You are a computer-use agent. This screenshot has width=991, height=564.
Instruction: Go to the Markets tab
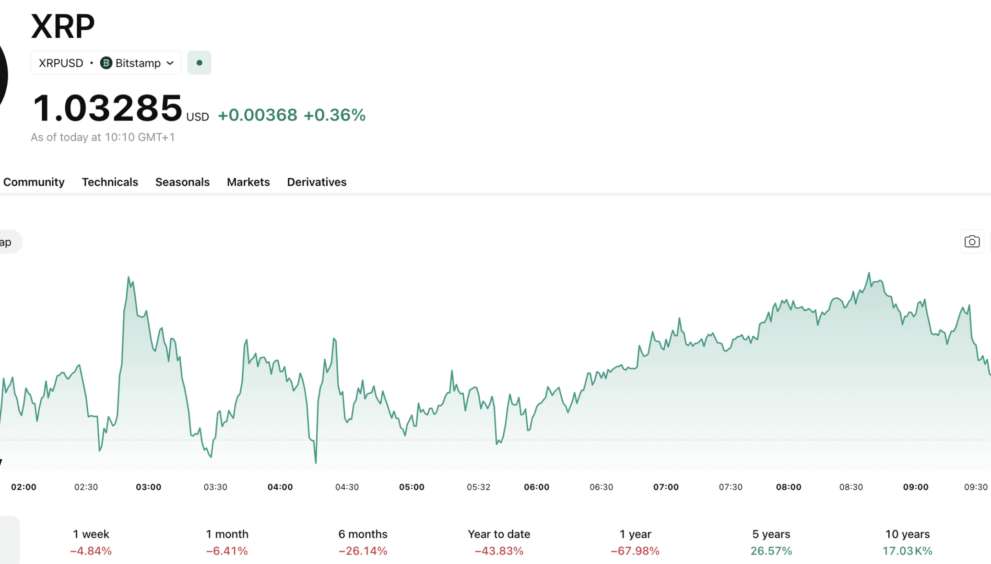pyautogui.click(x=248, y=182)
